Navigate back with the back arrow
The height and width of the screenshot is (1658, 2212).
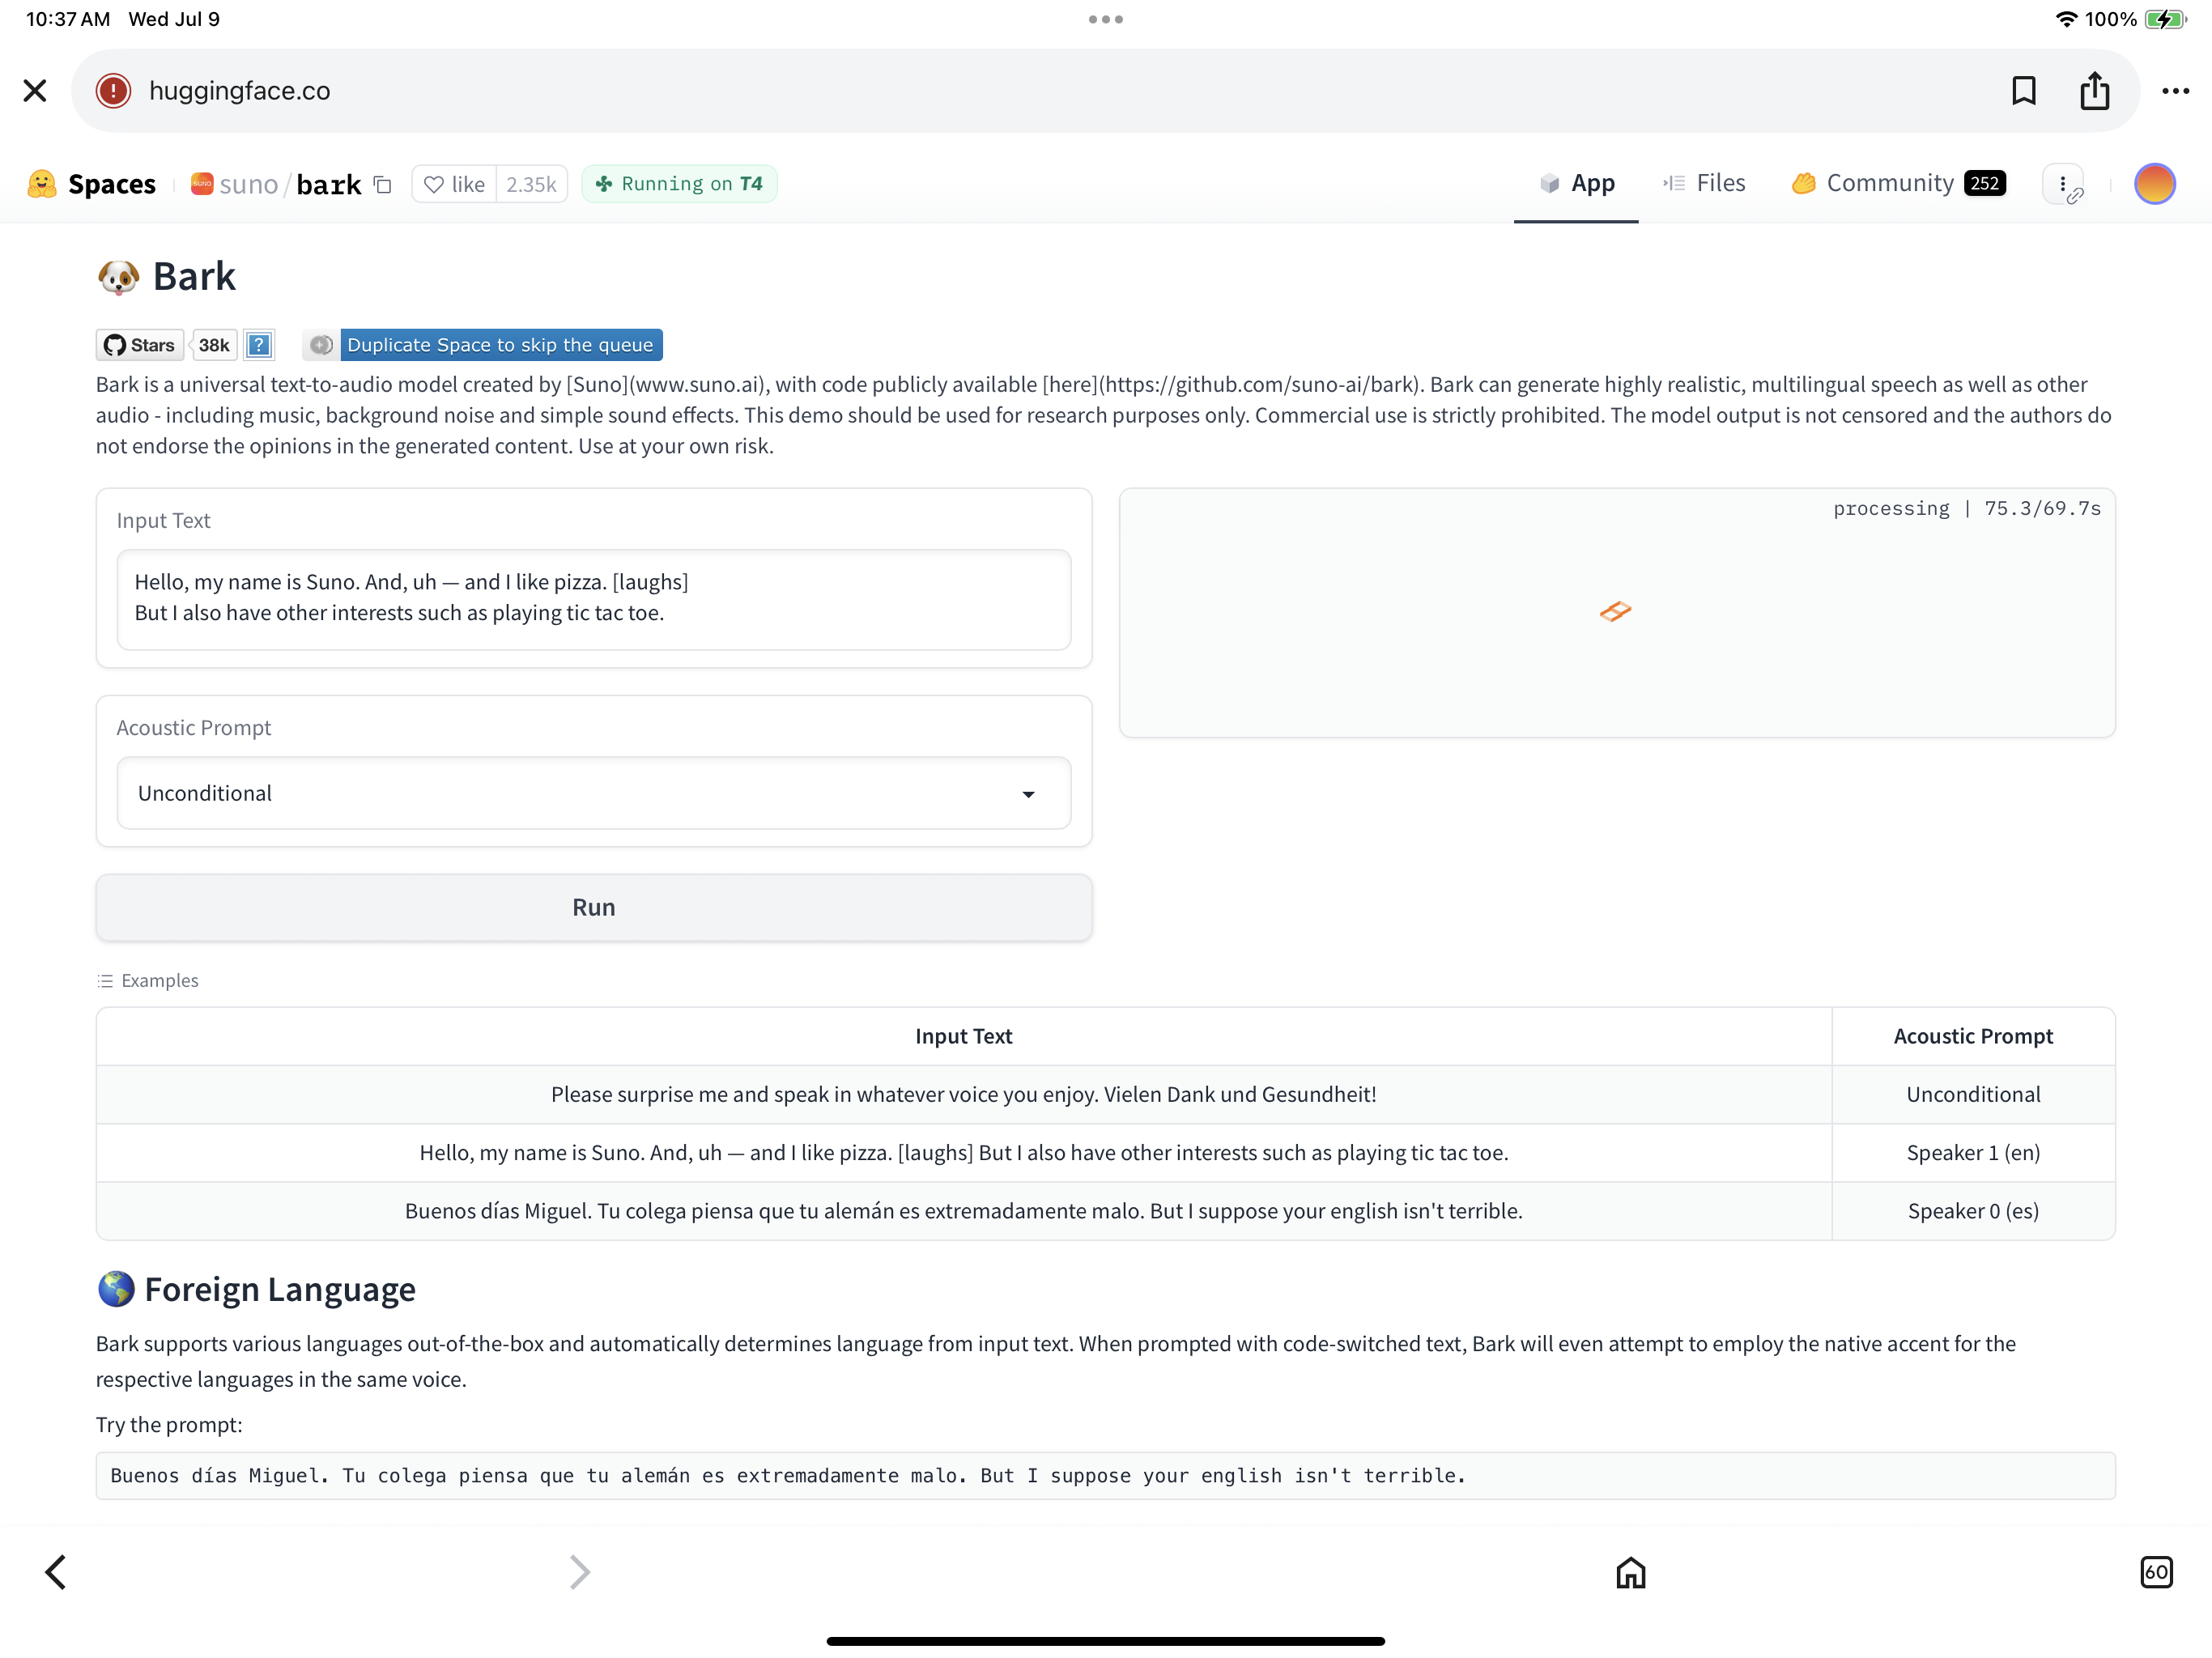(56, 1572)
